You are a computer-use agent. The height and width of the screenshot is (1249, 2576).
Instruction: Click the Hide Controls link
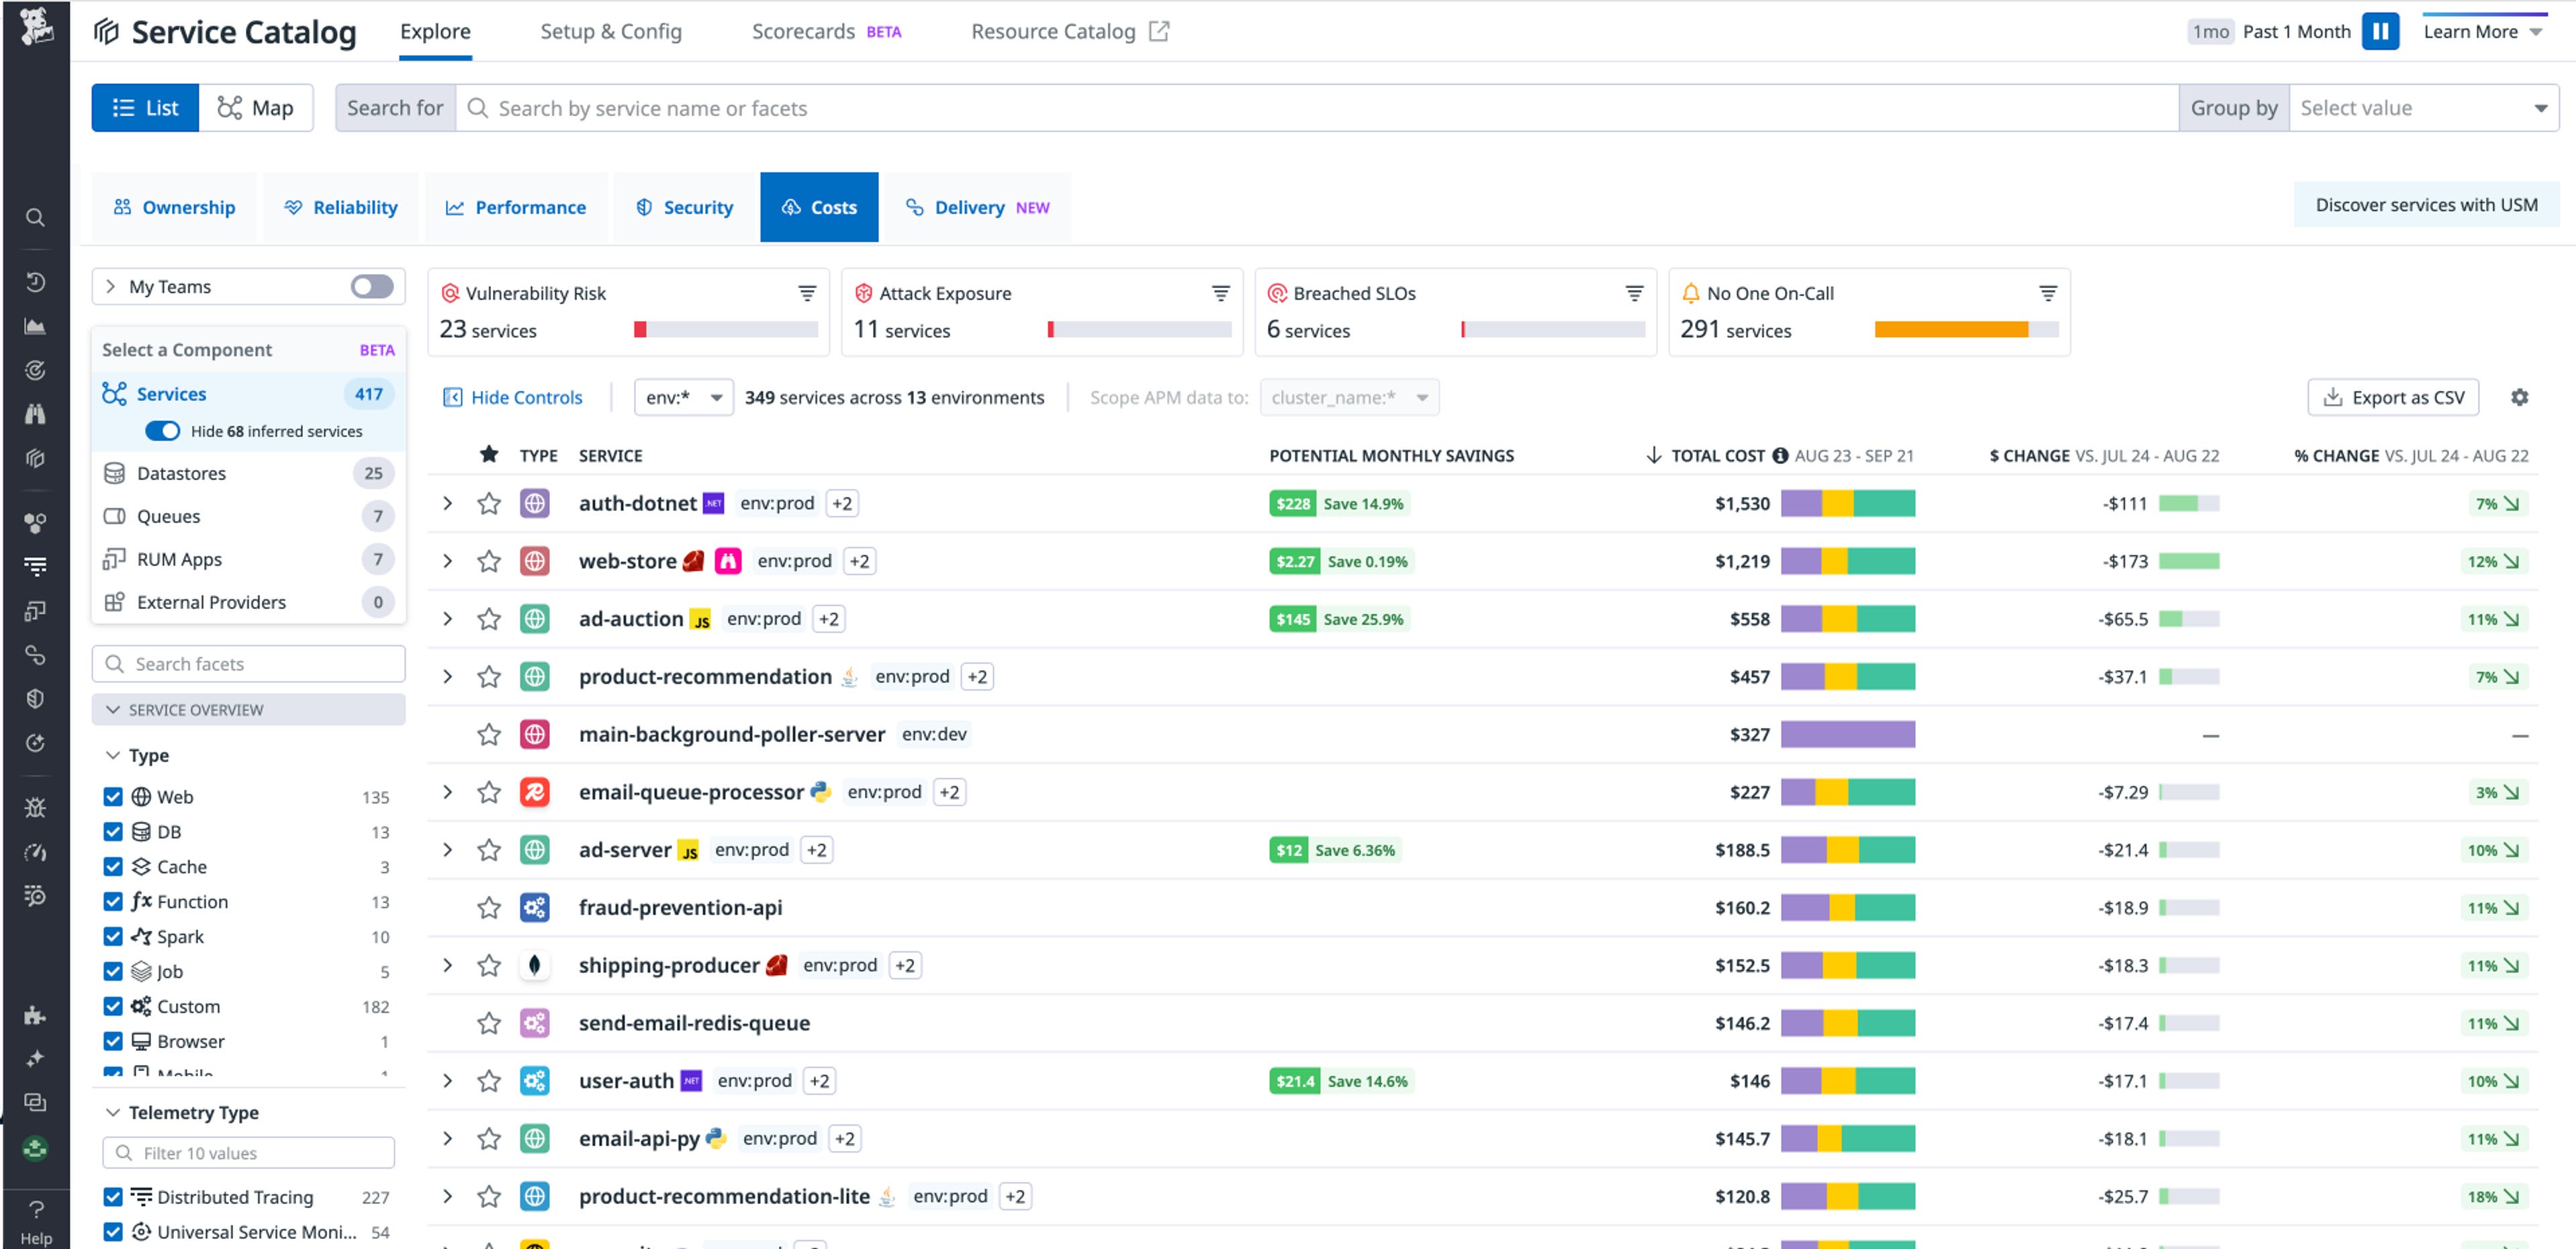527,397
